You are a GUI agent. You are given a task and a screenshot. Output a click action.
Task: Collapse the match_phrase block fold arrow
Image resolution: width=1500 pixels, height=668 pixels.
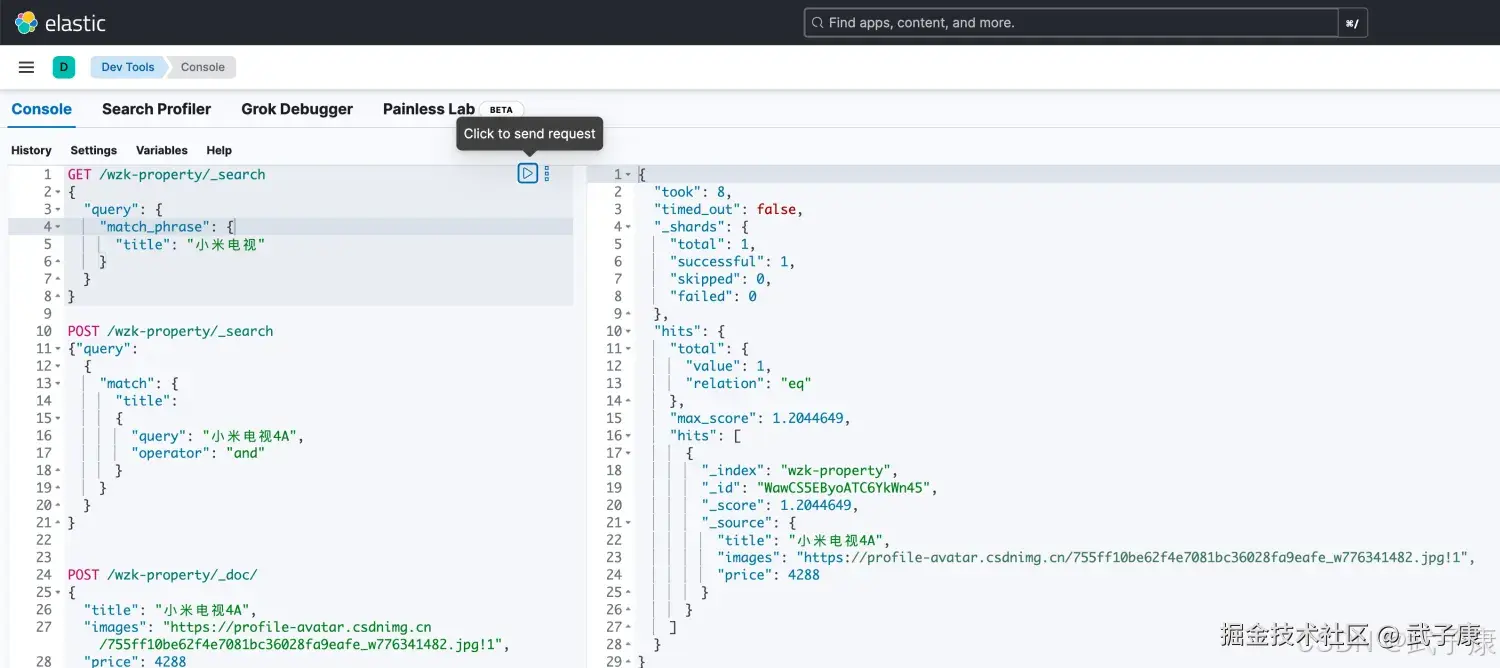[56, 226]
